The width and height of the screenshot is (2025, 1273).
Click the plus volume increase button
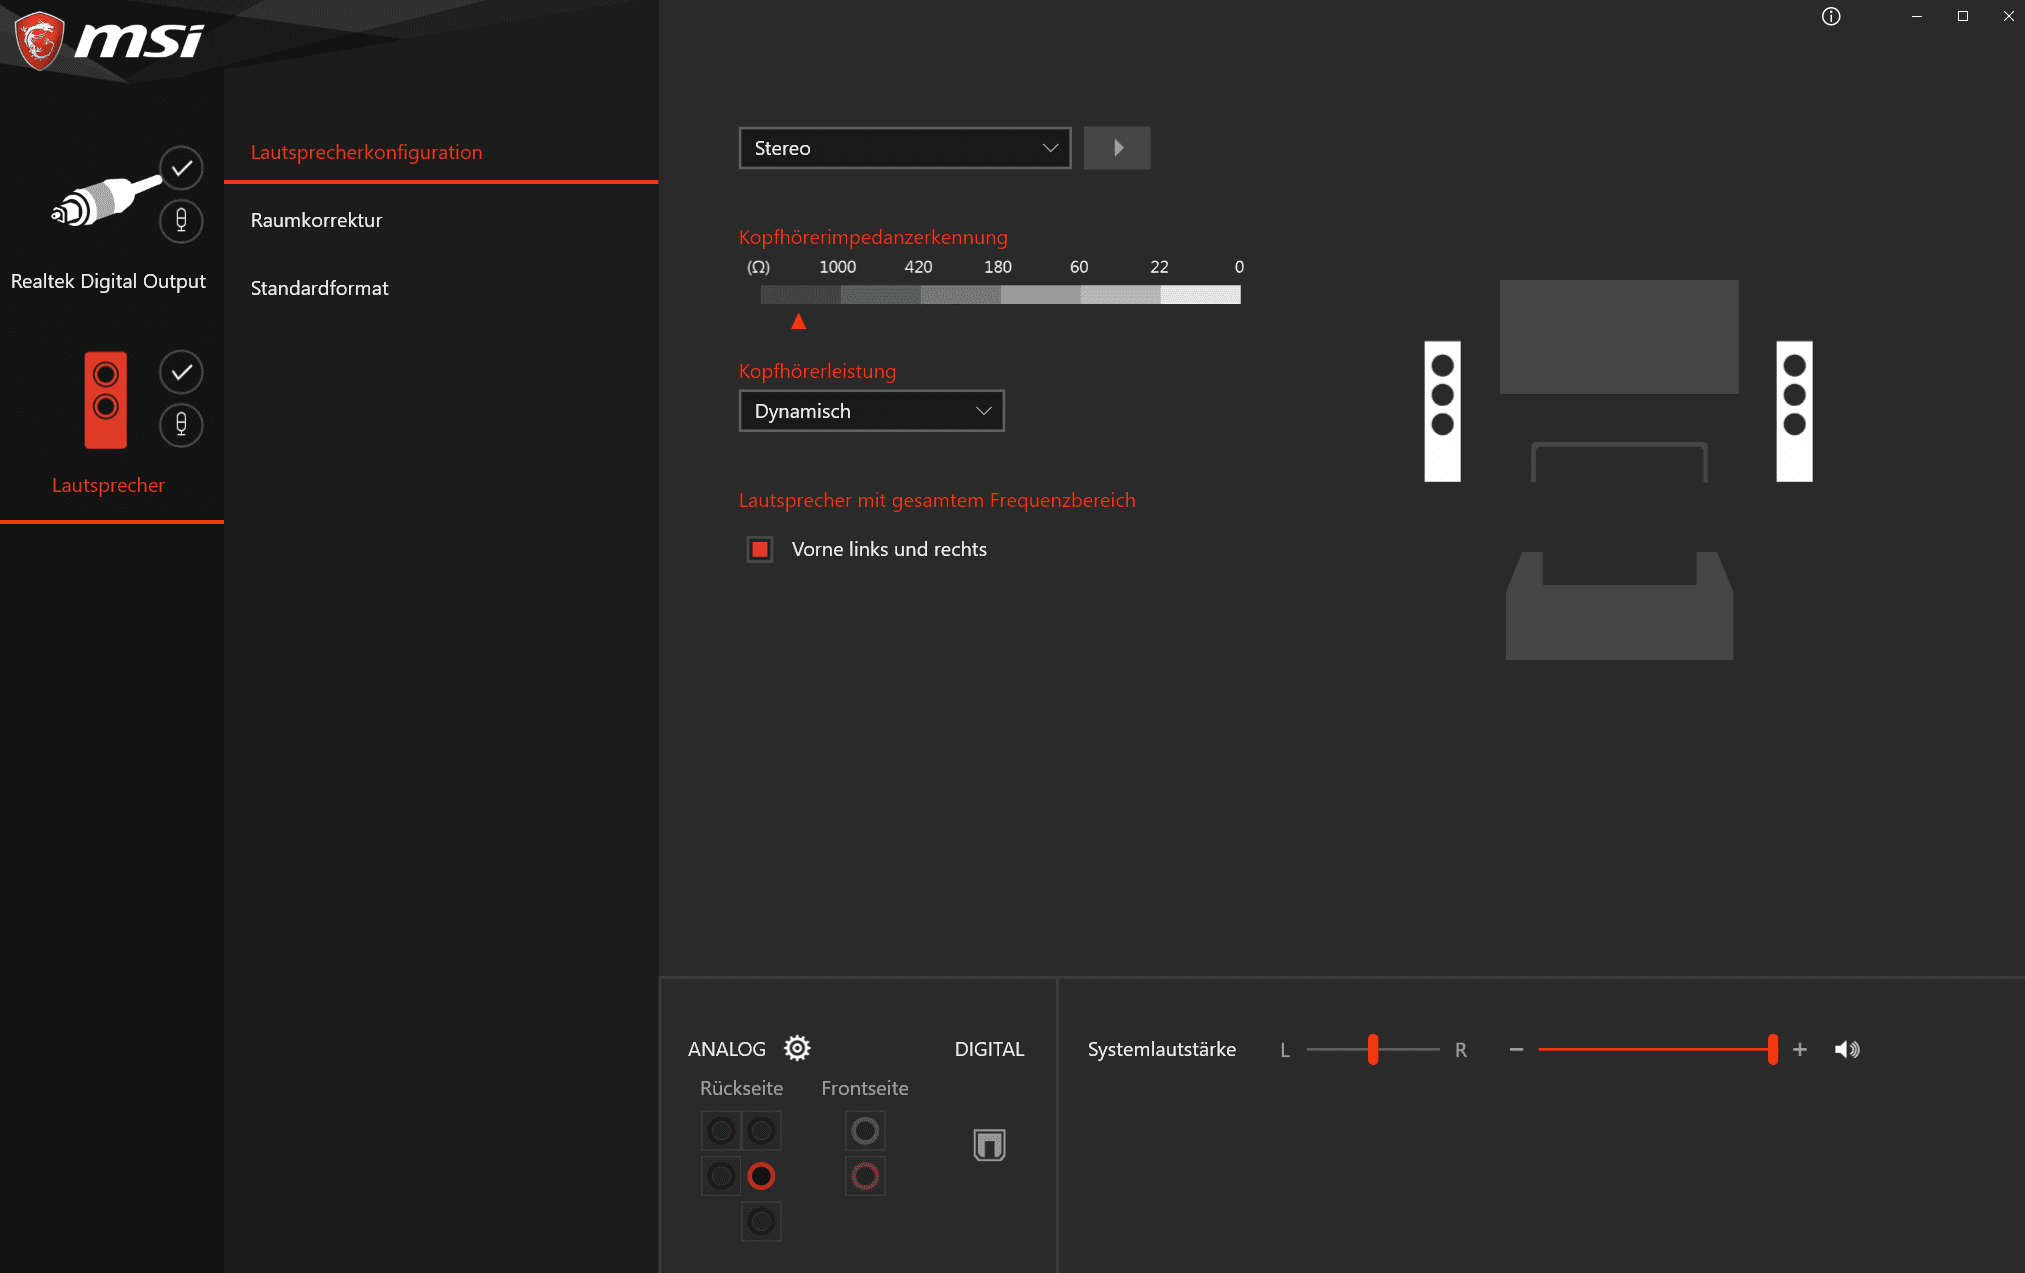(x=1799, y=1049)
